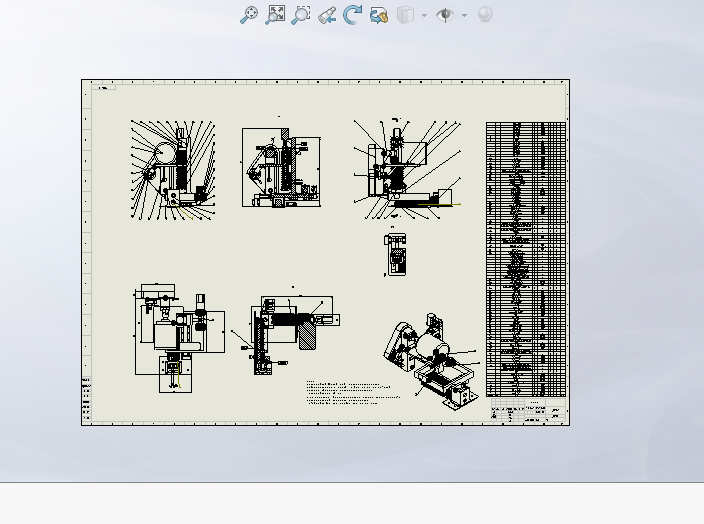704x524 pixels.
Task: Select the isometric view of the assembly
Action: pyautogui.click(x=431, y=361)
